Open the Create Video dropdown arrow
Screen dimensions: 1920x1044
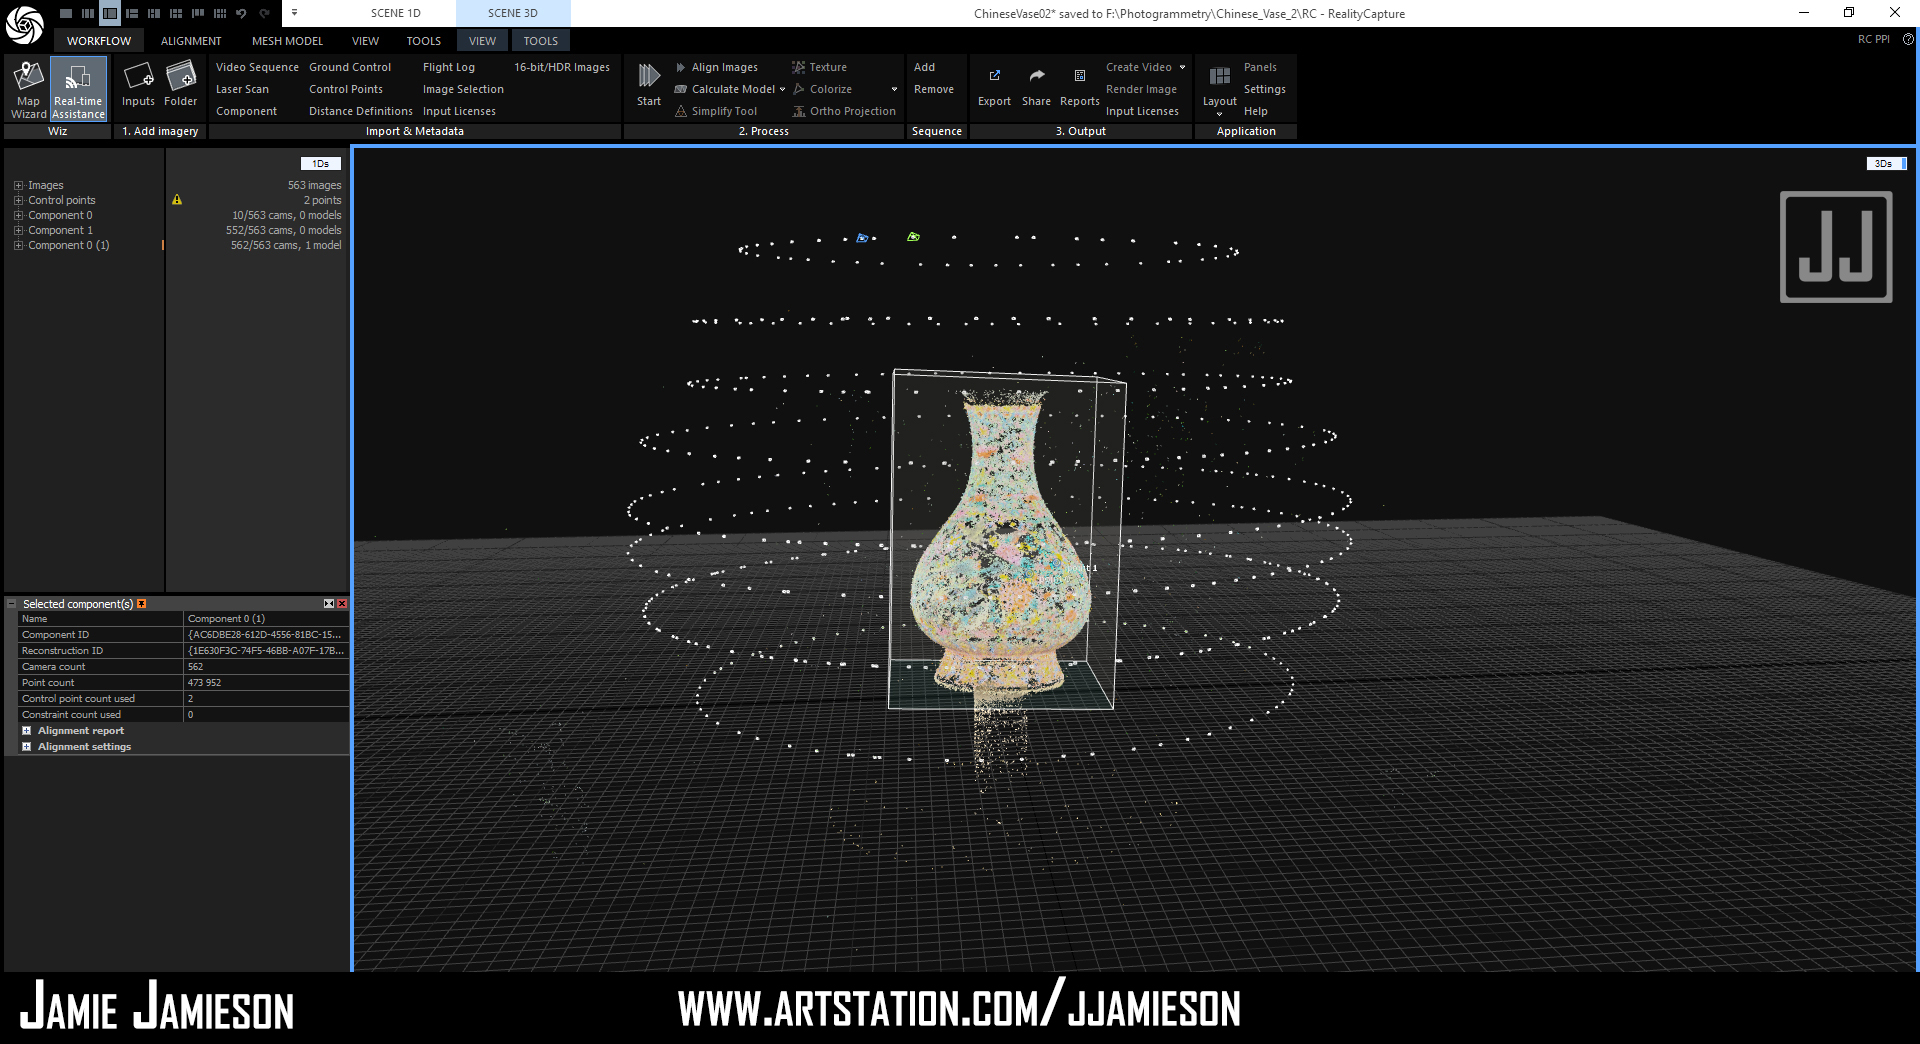[x=1182, y=68]
